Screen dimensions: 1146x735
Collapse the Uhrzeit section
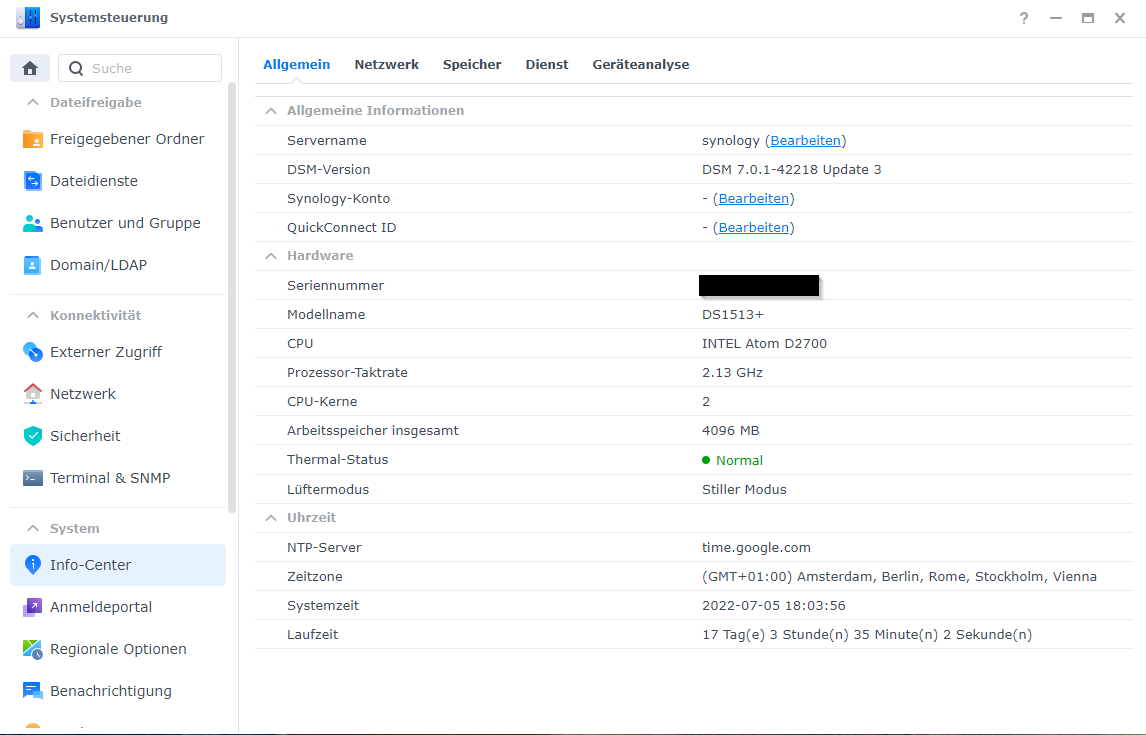point(271,517)
